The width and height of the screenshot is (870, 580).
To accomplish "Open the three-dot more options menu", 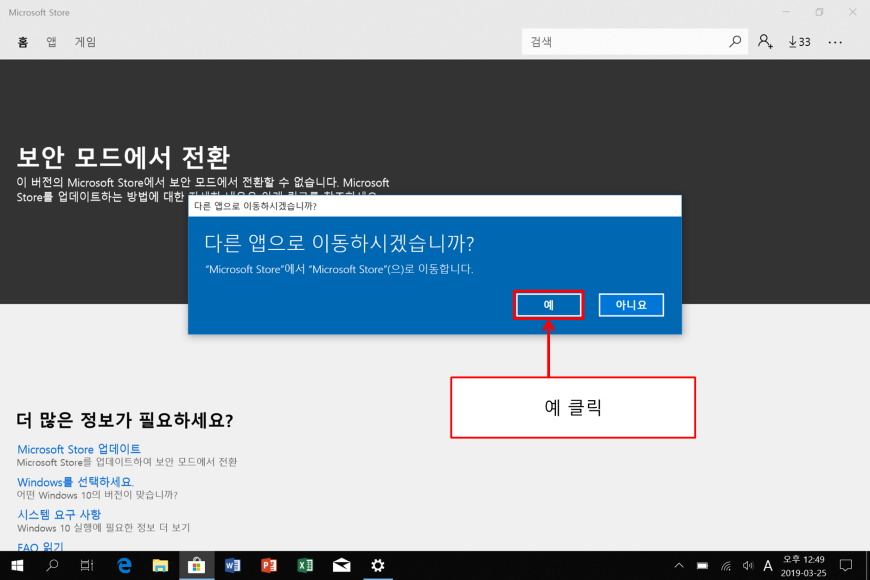I will pyautogui.click(x=835, y=42).
